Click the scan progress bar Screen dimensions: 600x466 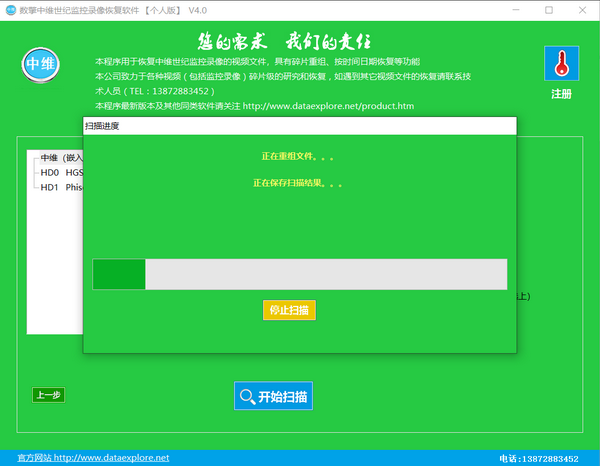tap(299, 274)
